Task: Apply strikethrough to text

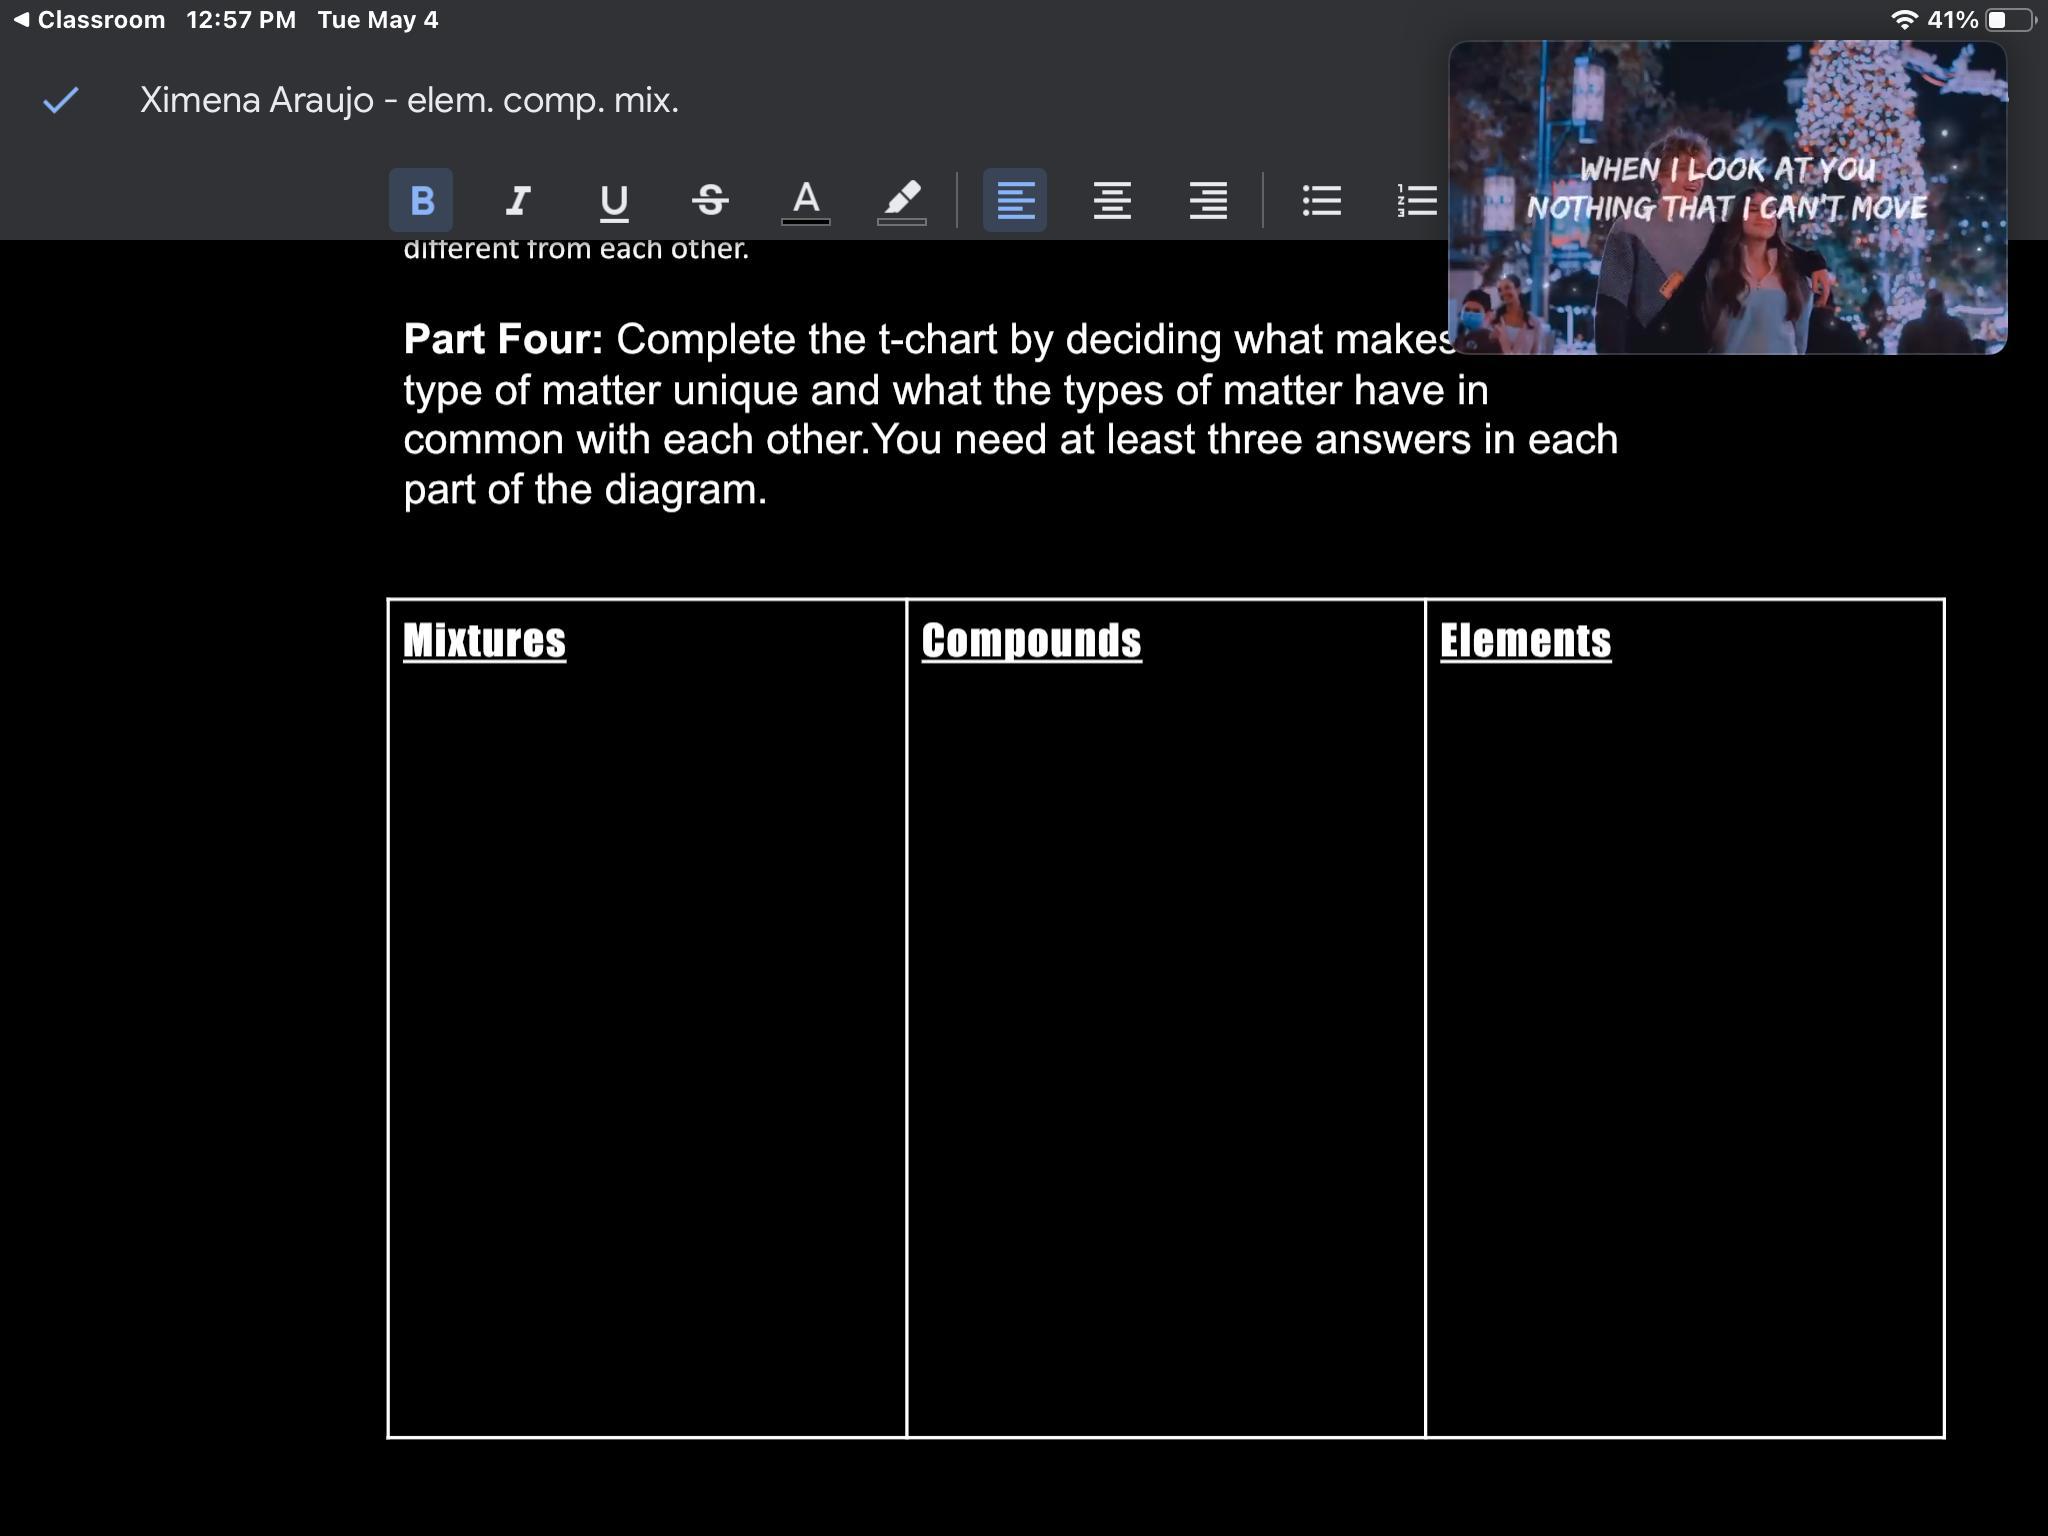Action: (x=710, y=201)
